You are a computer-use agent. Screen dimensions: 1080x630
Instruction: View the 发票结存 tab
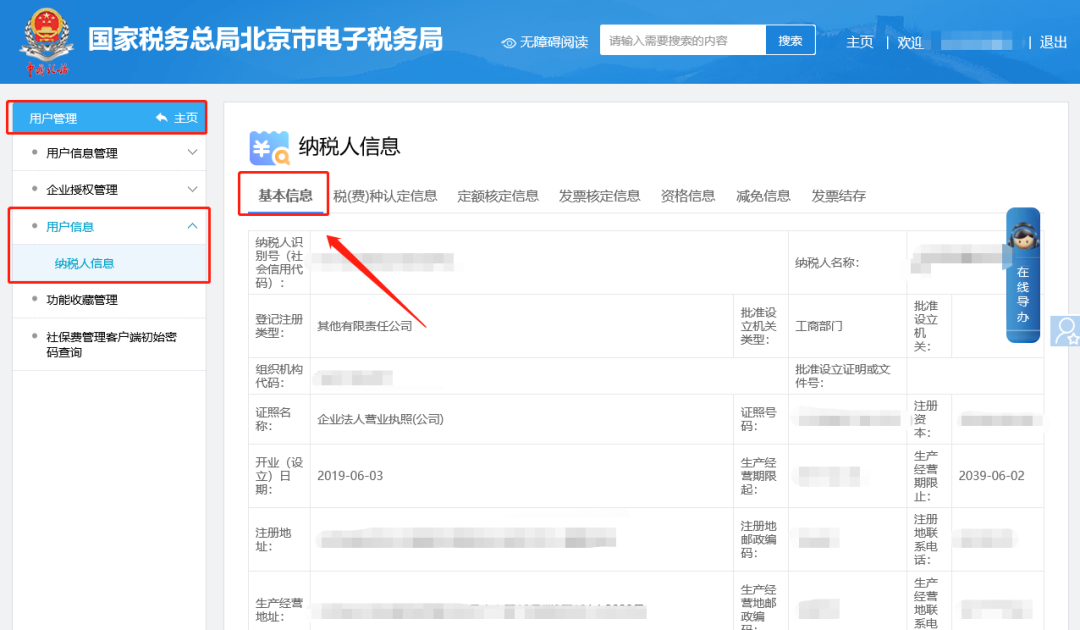point(838,196)
